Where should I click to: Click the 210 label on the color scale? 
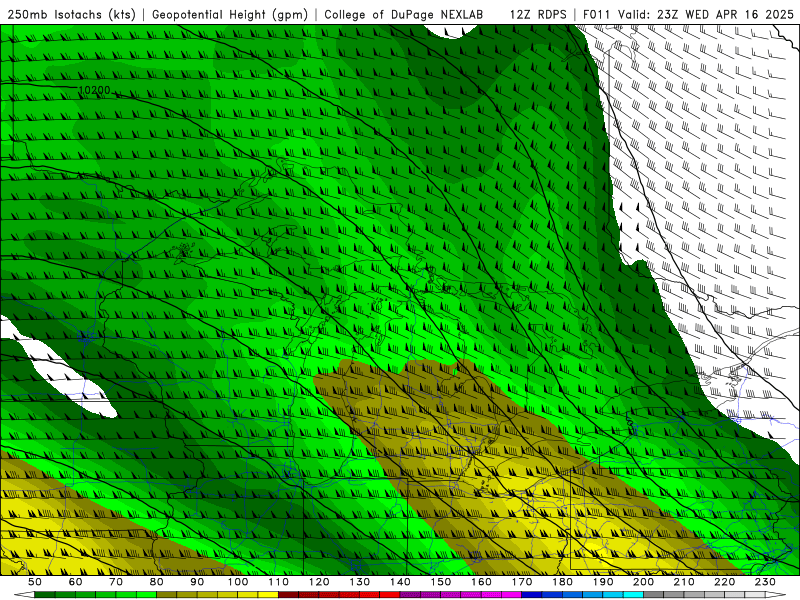coord(684,582)
